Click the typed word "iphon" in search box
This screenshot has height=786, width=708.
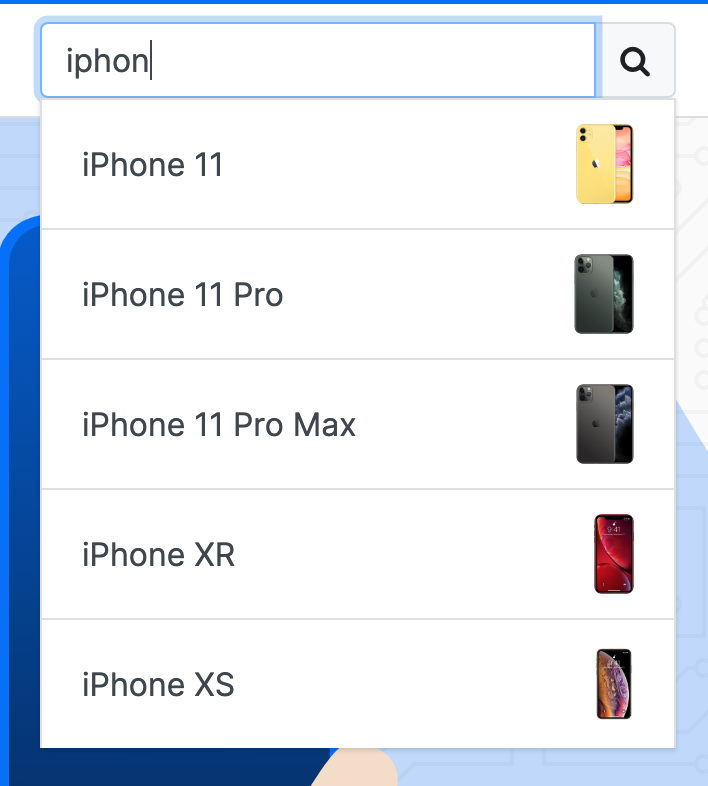click(x=107, y=62)
